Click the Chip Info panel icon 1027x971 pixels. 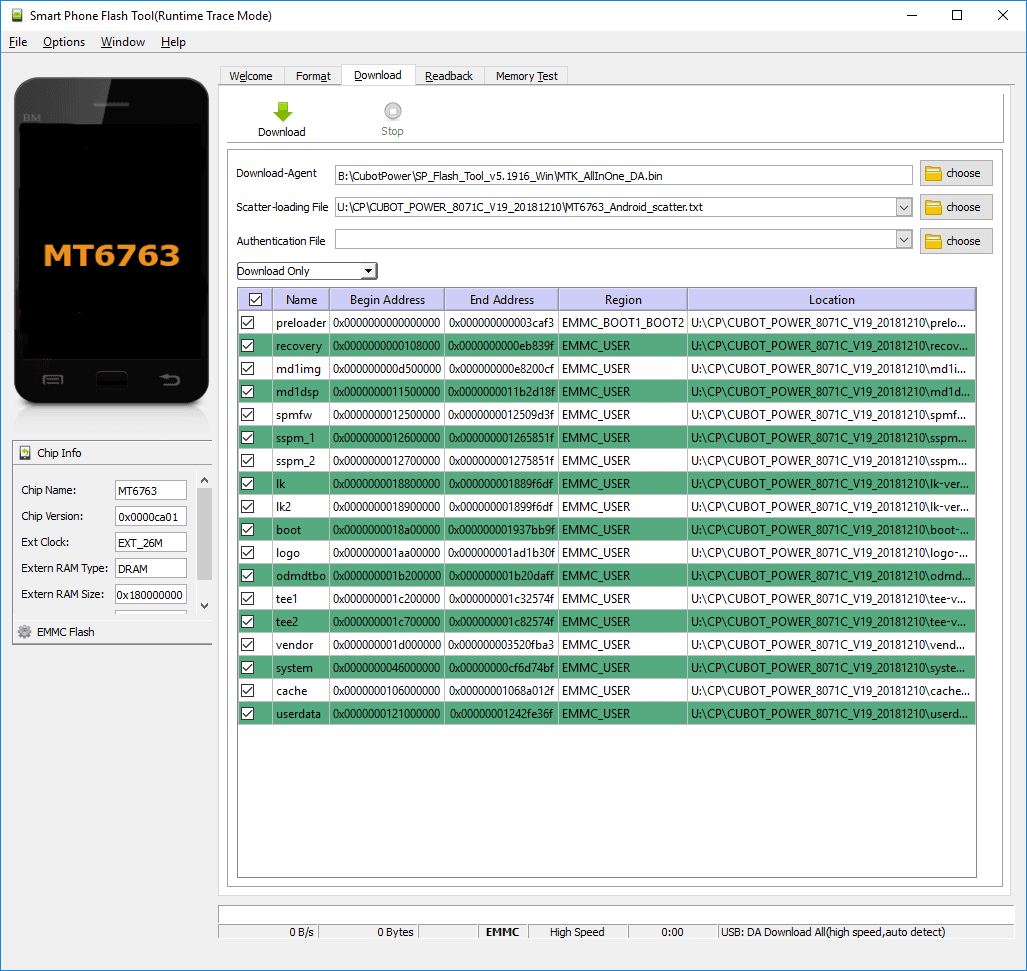tap(25, 453)
